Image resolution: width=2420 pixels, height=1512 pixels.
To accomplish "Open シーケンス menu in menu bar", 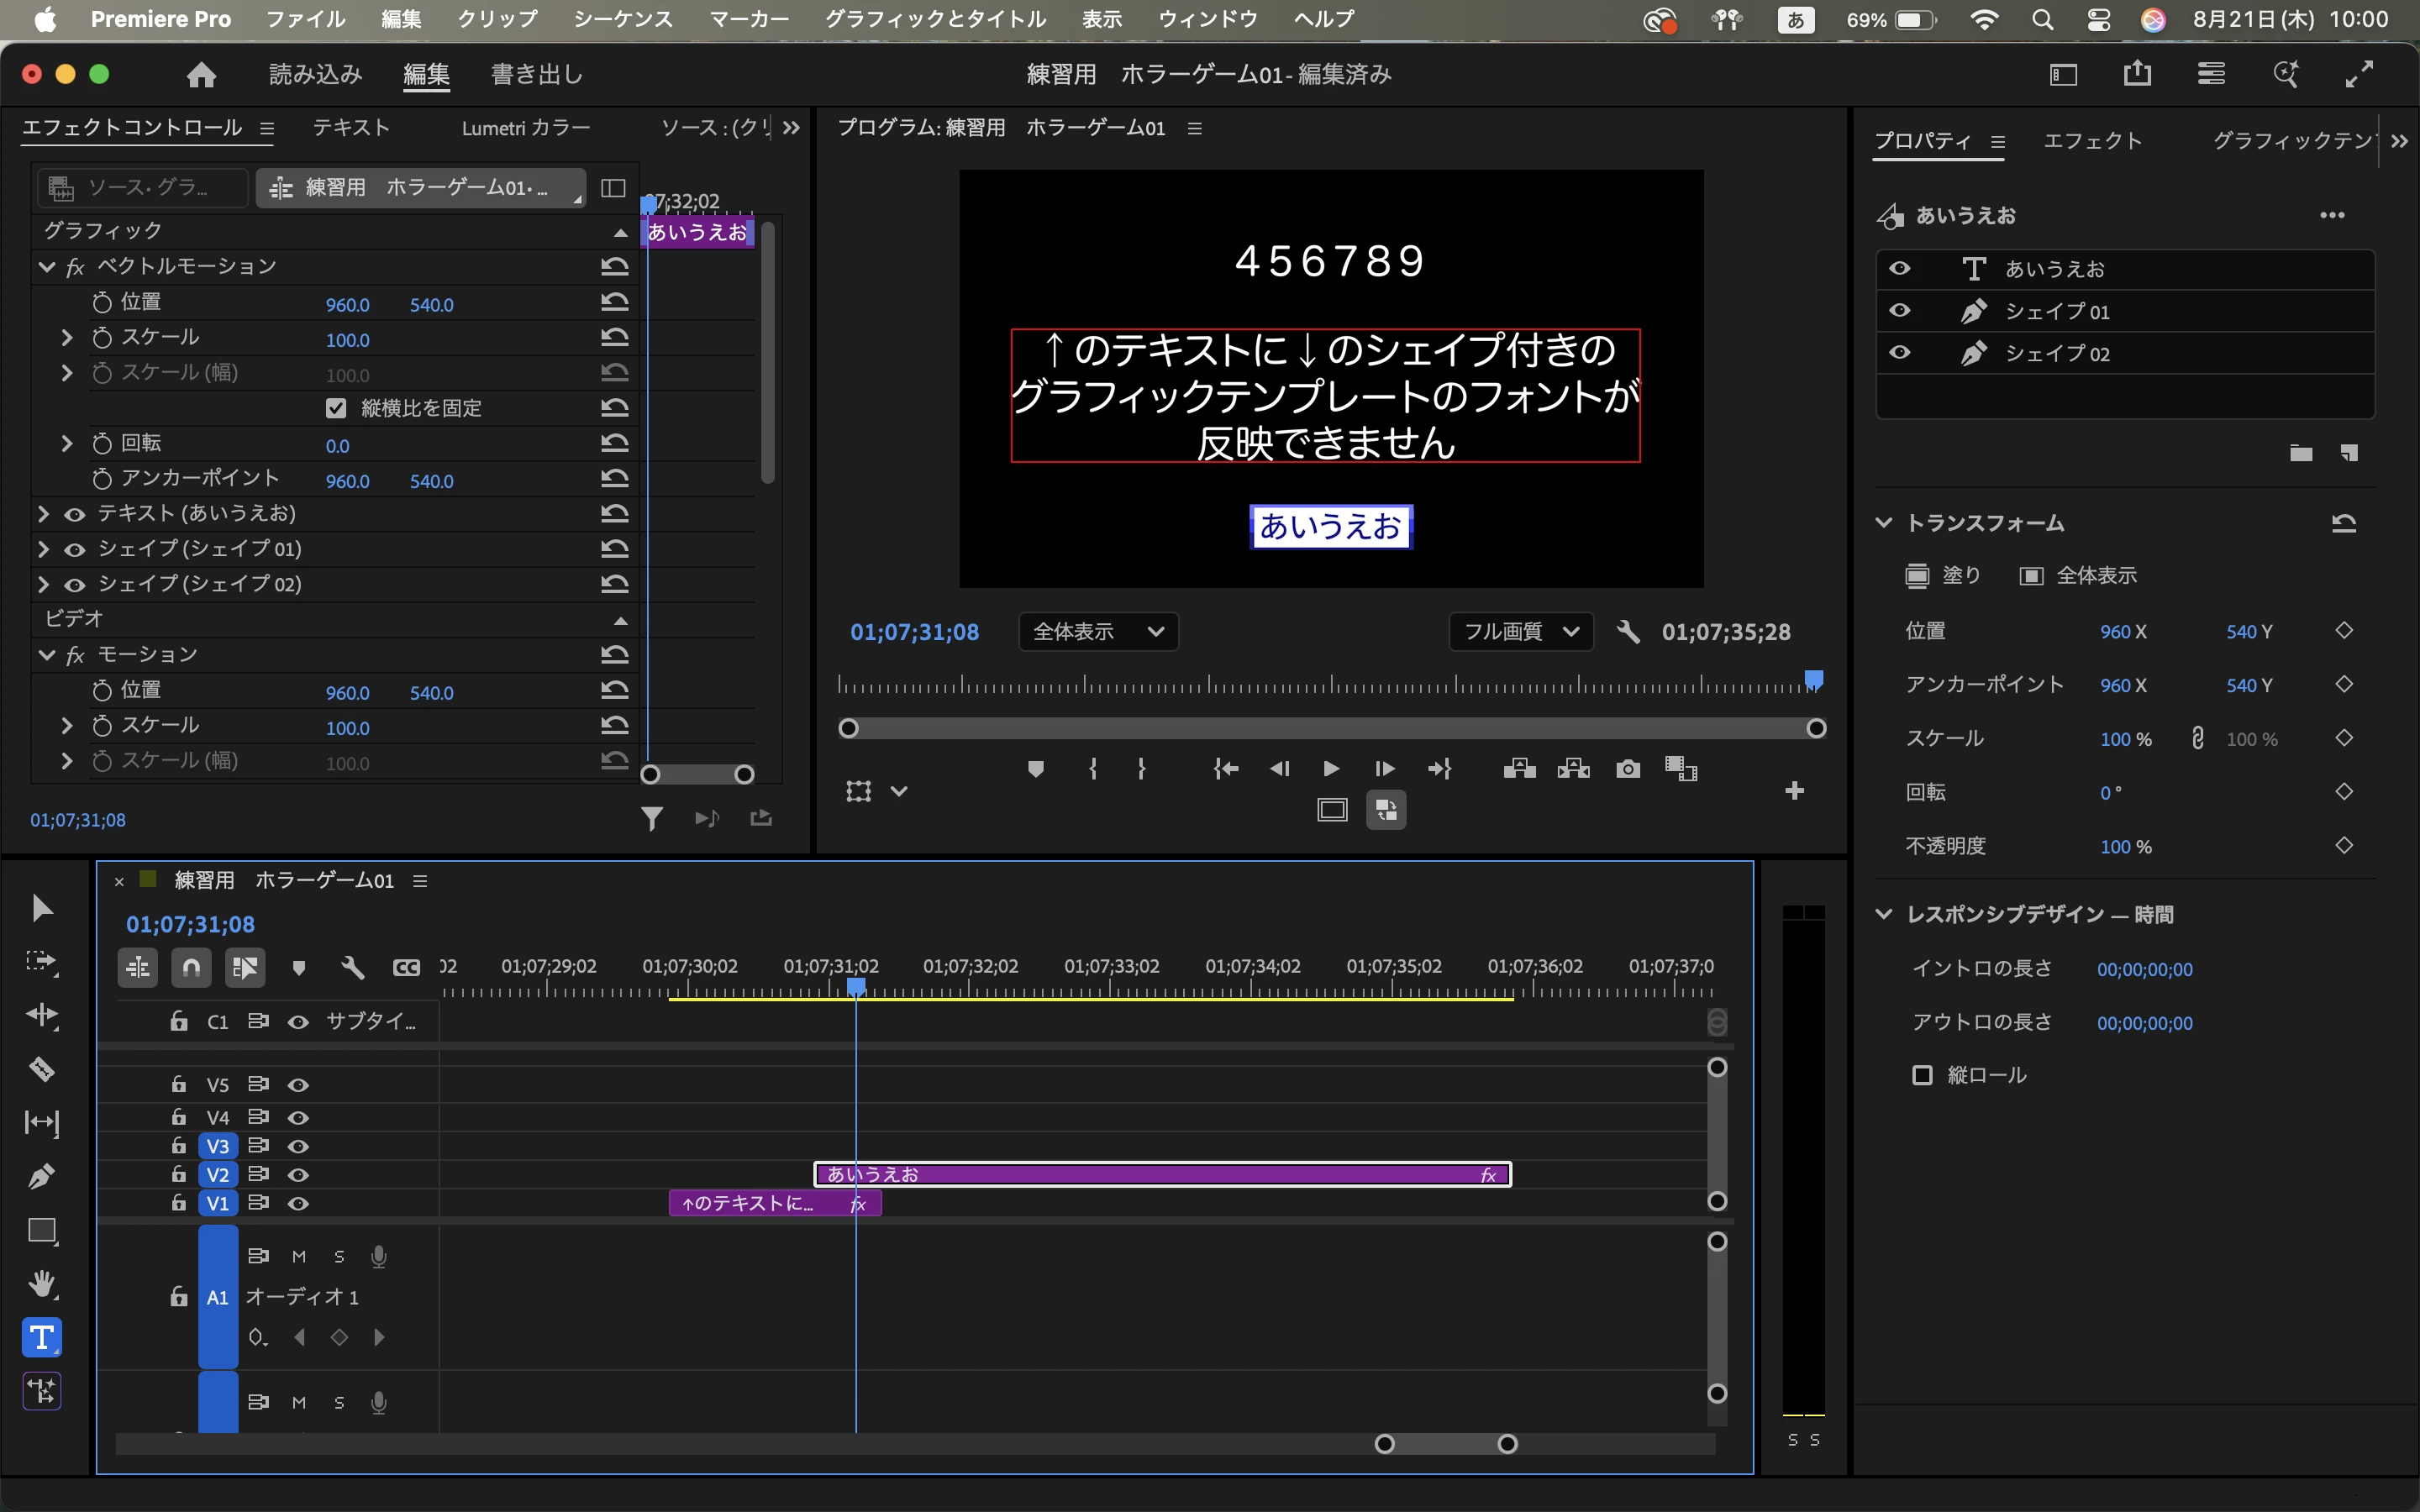I will coord(622,19).
